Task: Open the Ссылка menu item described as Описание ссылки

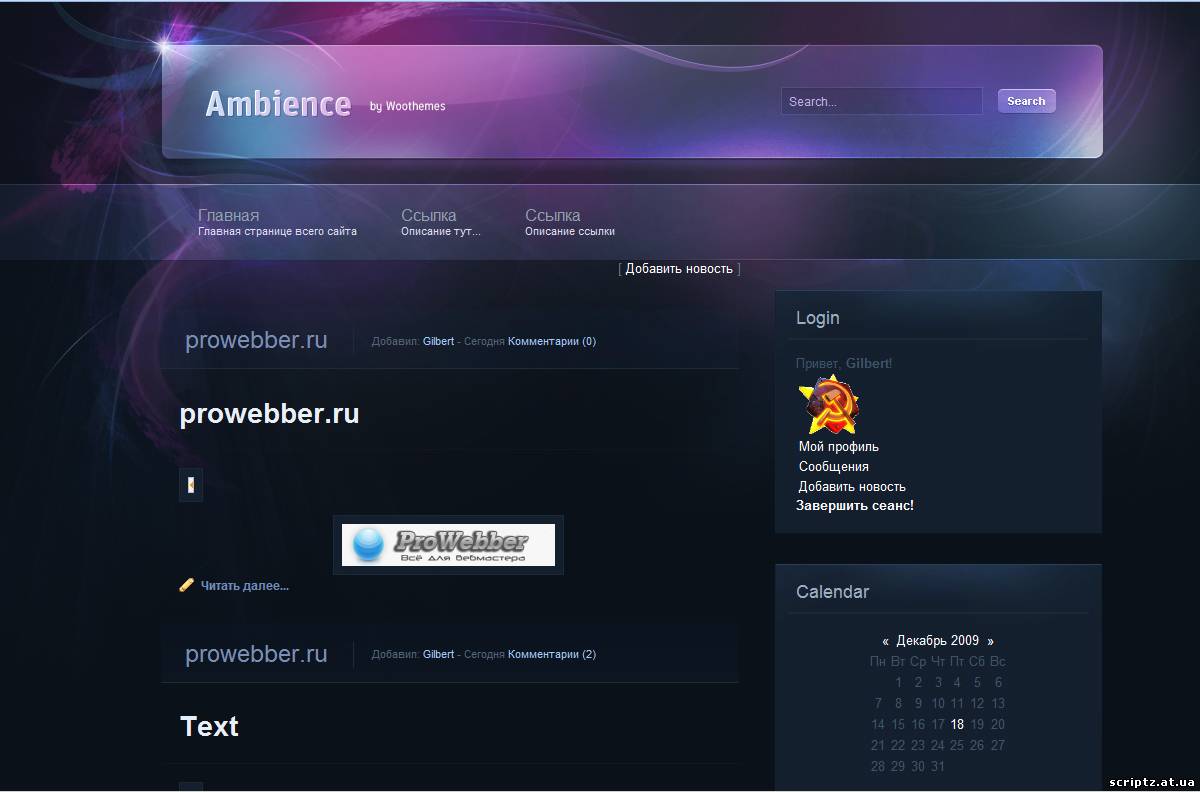Action: click(x=552, y=215)
